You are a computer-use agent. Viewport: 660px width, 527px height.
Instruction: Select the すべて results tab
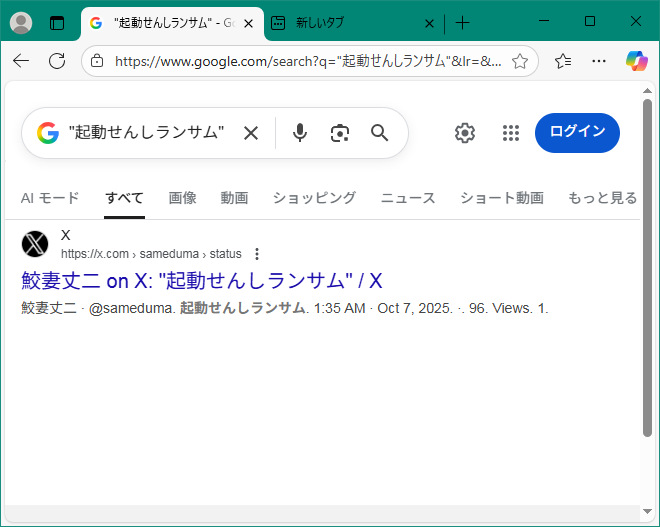click(x=124, y=198)
